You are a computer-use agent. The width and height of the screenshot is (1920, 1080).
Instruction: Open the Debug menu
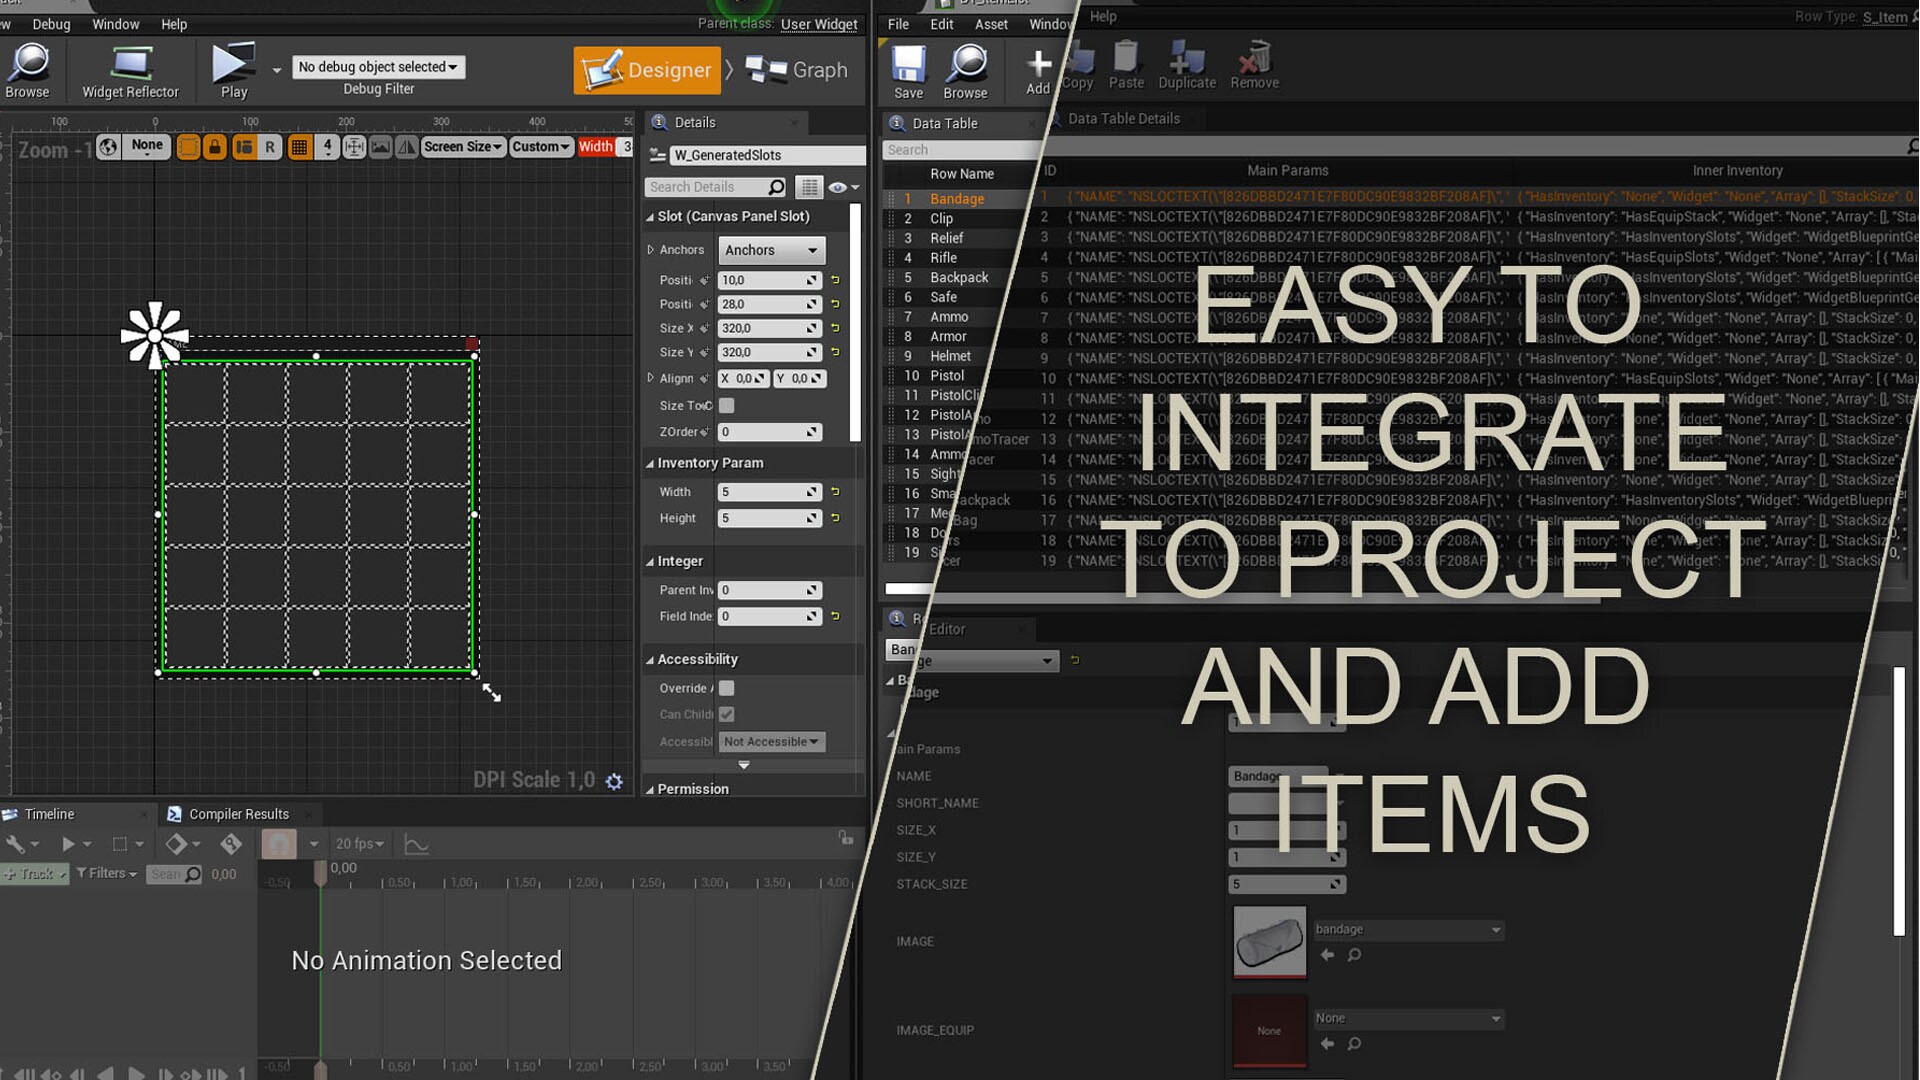click(x=51, y=24)
